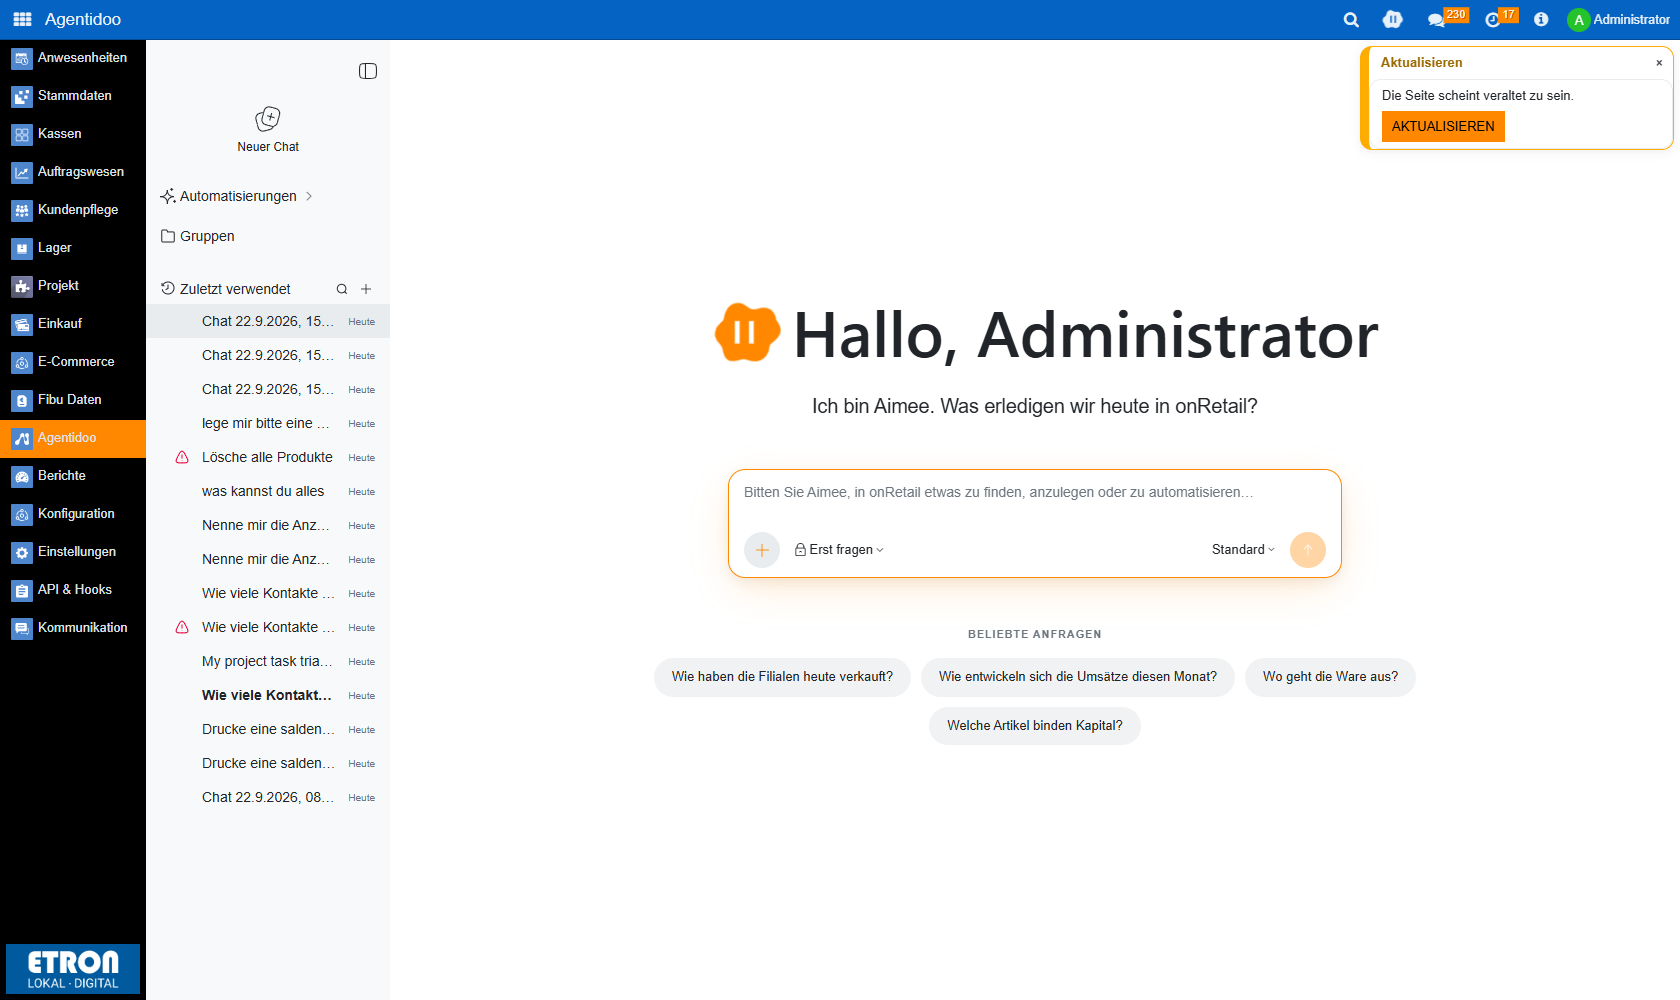
Task: Click the Fibu Daten sidebar icon
Action: (22, 400)
